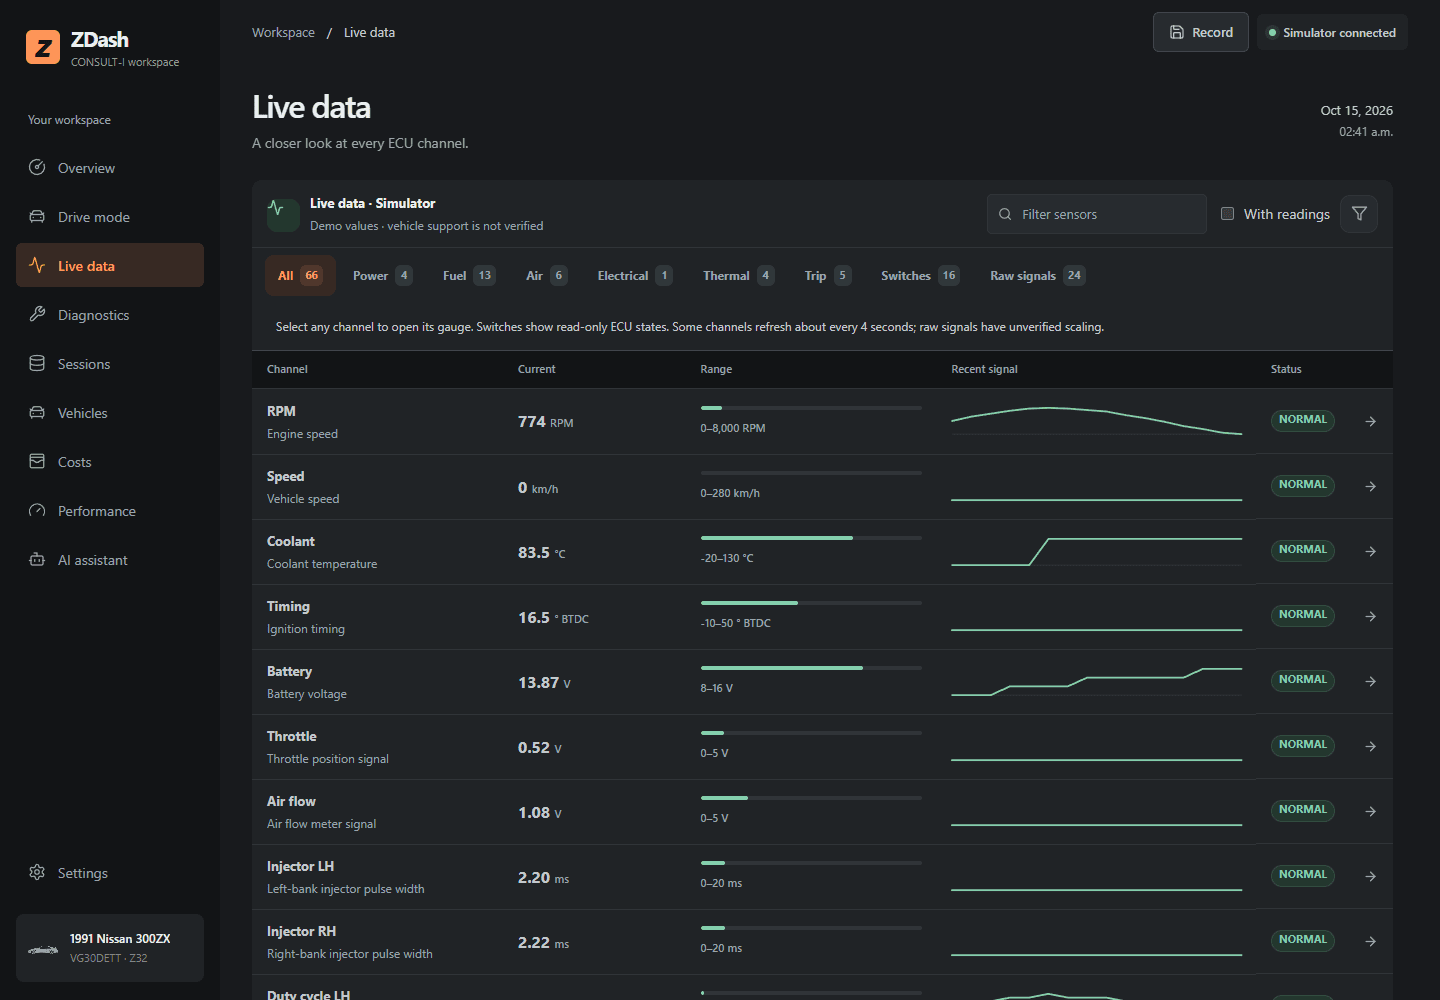This screenshot has height=1000, width=1440.
Task: Click the Oct 15, 2026 date text
Action: tap(1356, 111)
